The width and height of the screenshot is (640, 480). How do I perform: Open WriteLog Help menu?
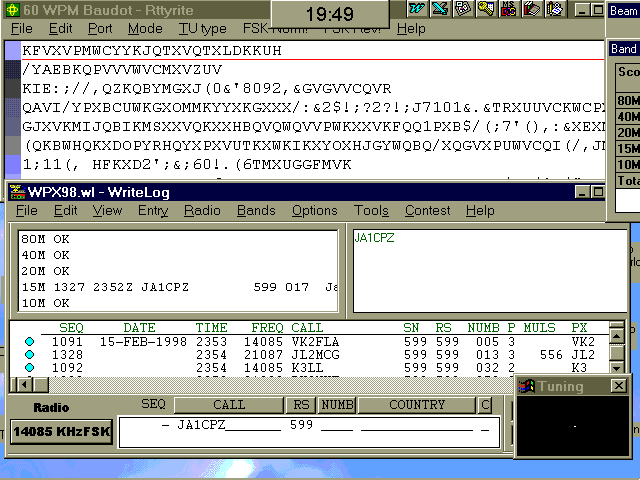coord(480,211)
